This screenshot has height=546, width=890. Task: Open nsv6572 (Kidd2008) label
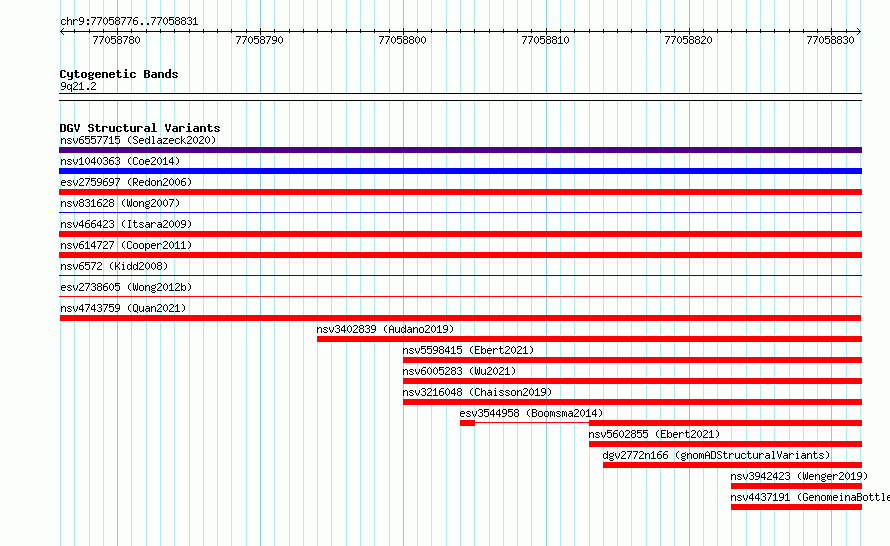114,266
